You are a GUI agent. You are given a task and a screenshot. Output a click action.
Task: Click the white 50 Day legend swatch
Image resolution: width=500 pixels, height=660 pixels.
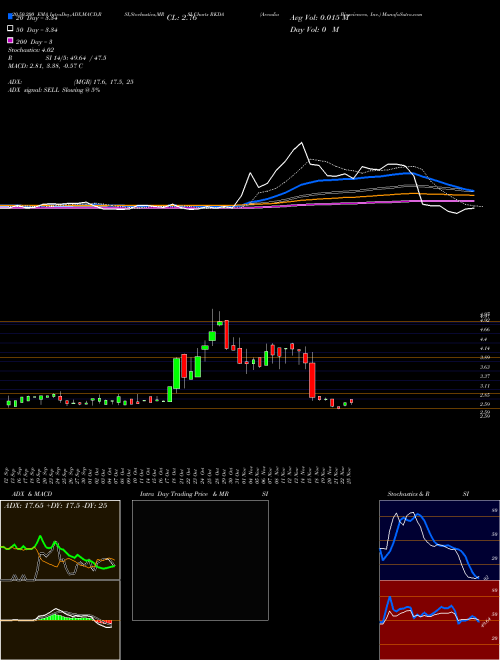10,29
